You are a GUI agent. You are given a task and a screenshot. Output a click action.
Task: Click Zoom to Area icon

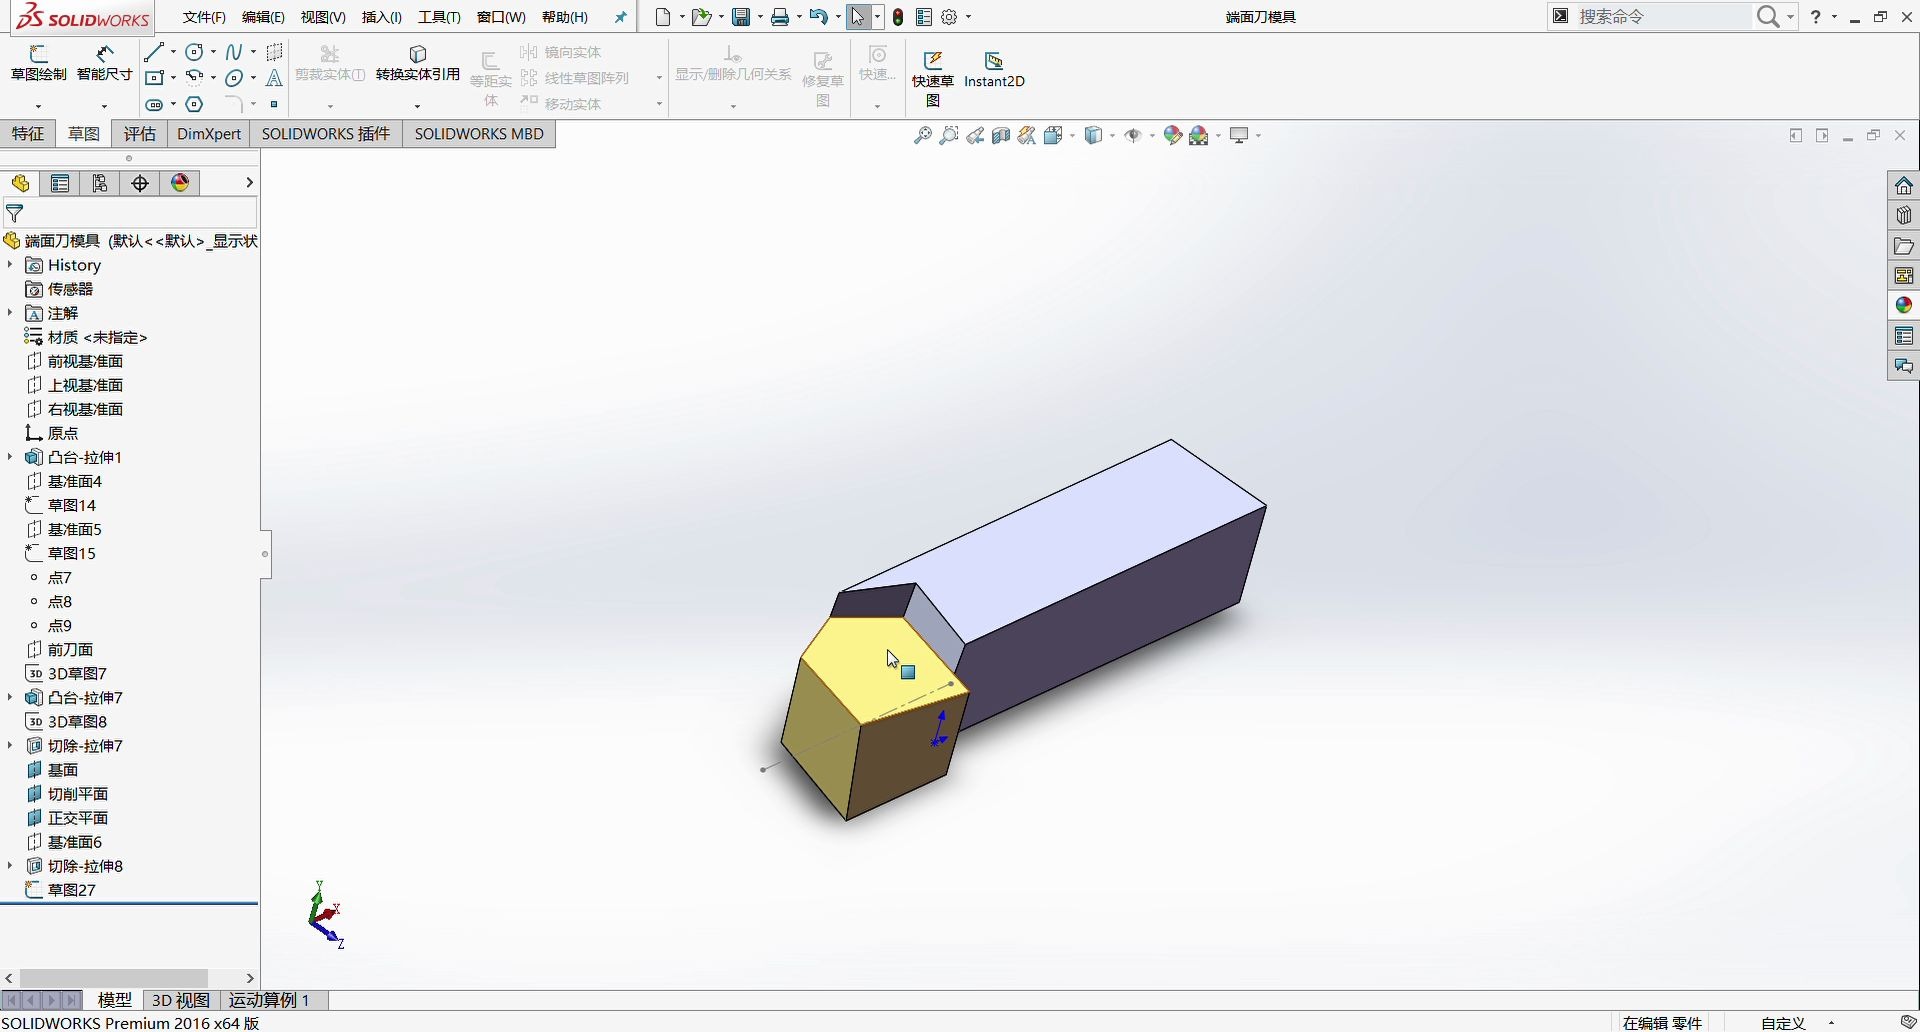(x=949, y=135)
